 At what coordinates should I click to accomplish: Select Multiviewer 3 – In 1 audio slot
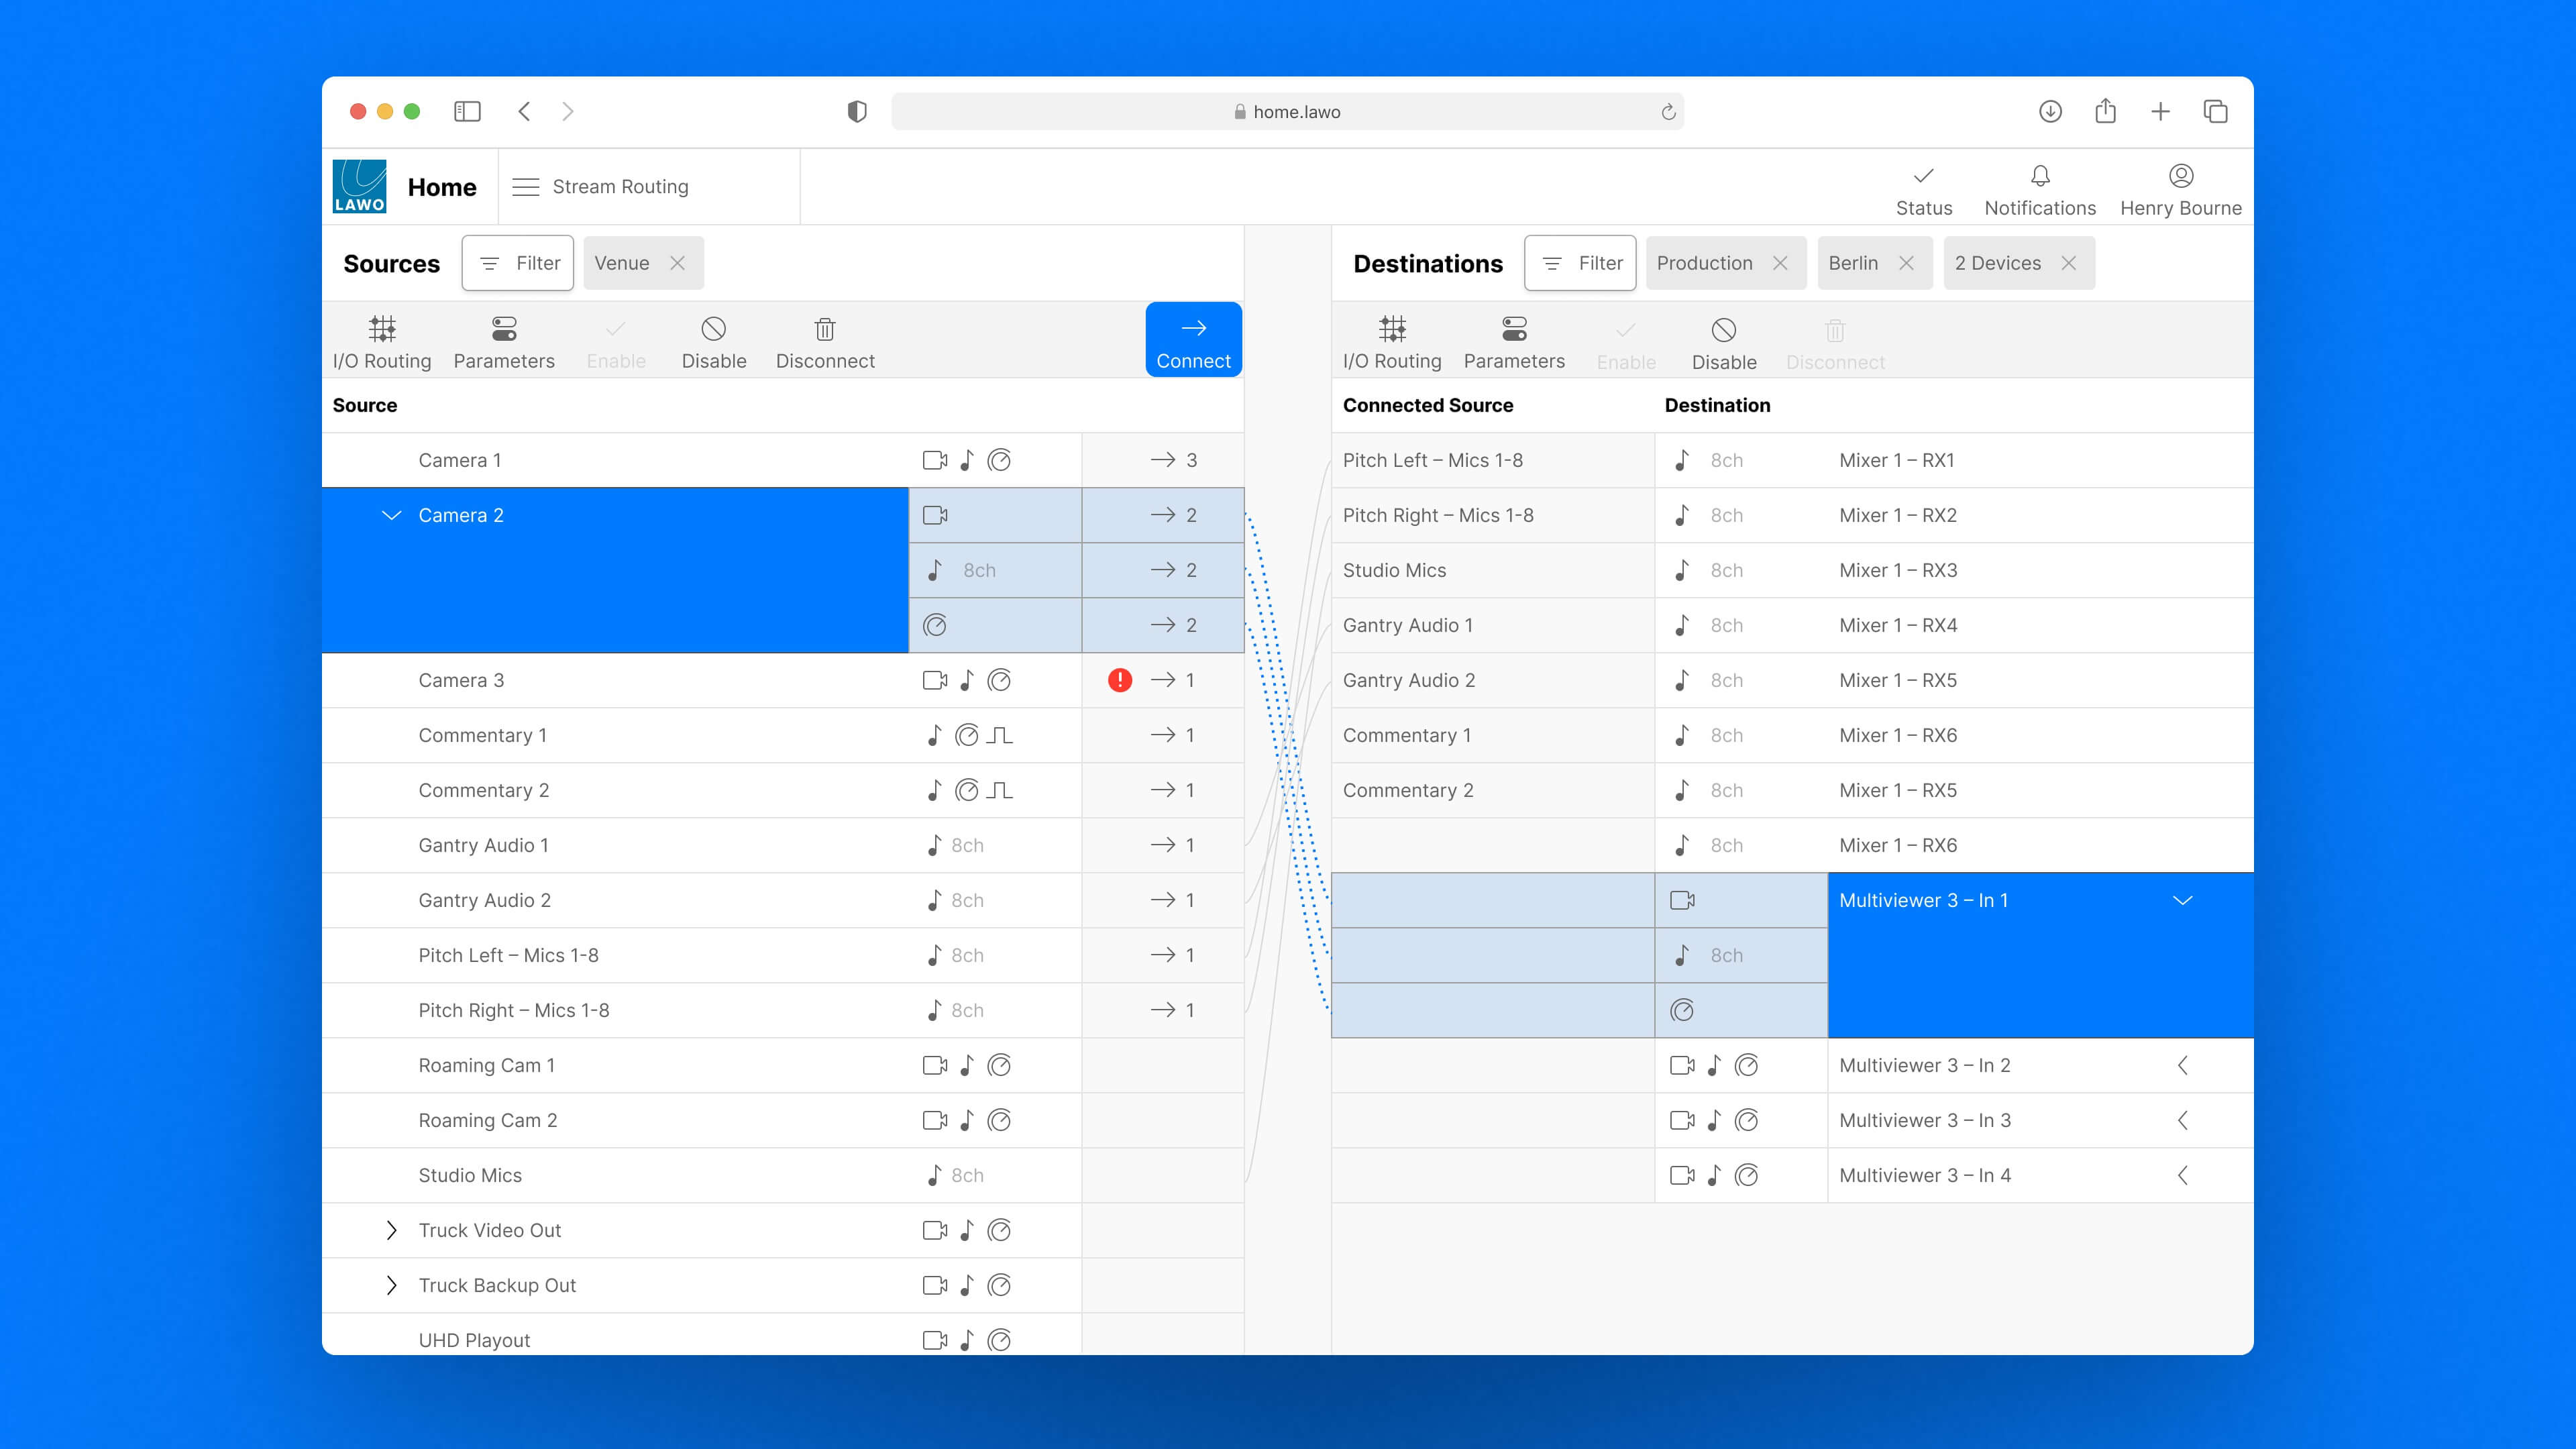tap(1741, 955)
